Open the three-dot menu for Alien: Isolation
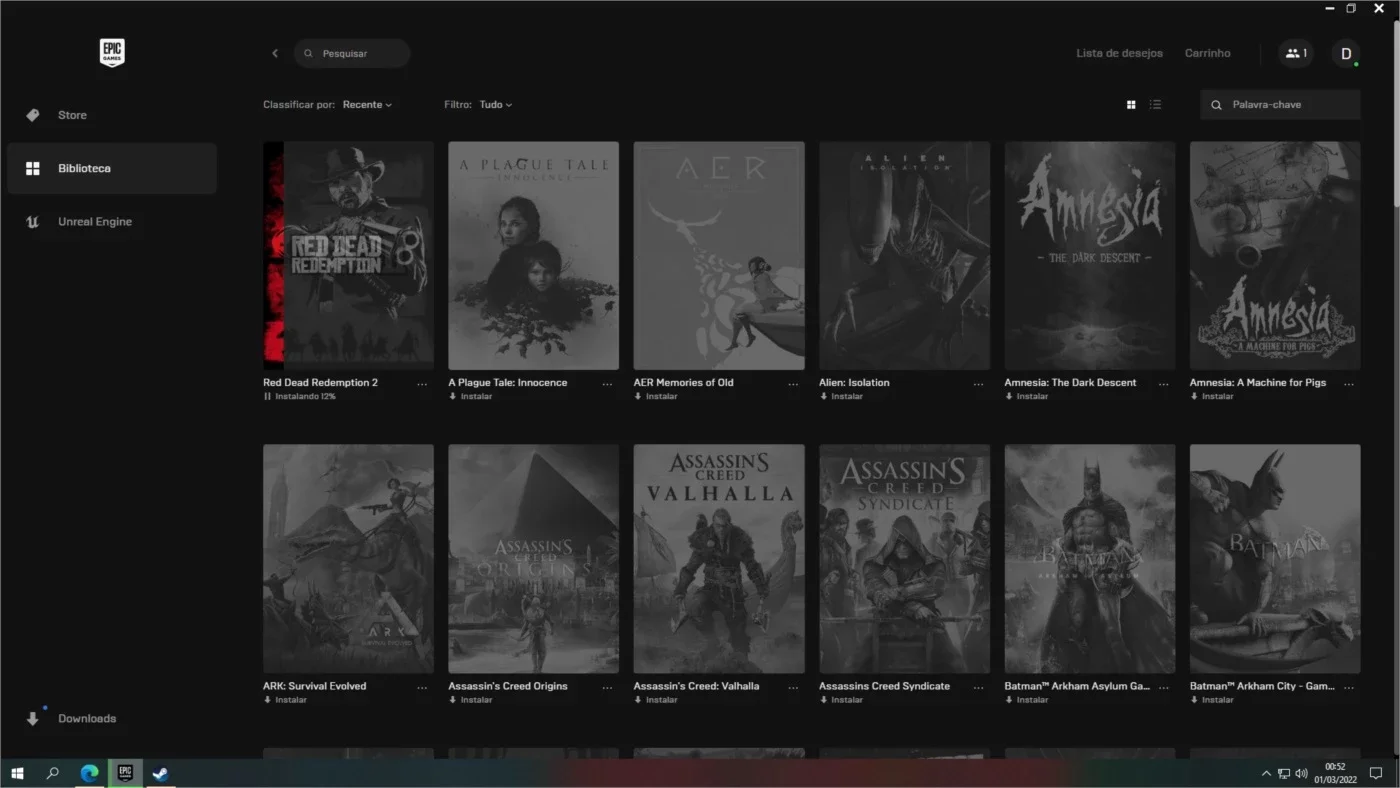The width and height of the screenshot is (1400, 788). point(978,384)
